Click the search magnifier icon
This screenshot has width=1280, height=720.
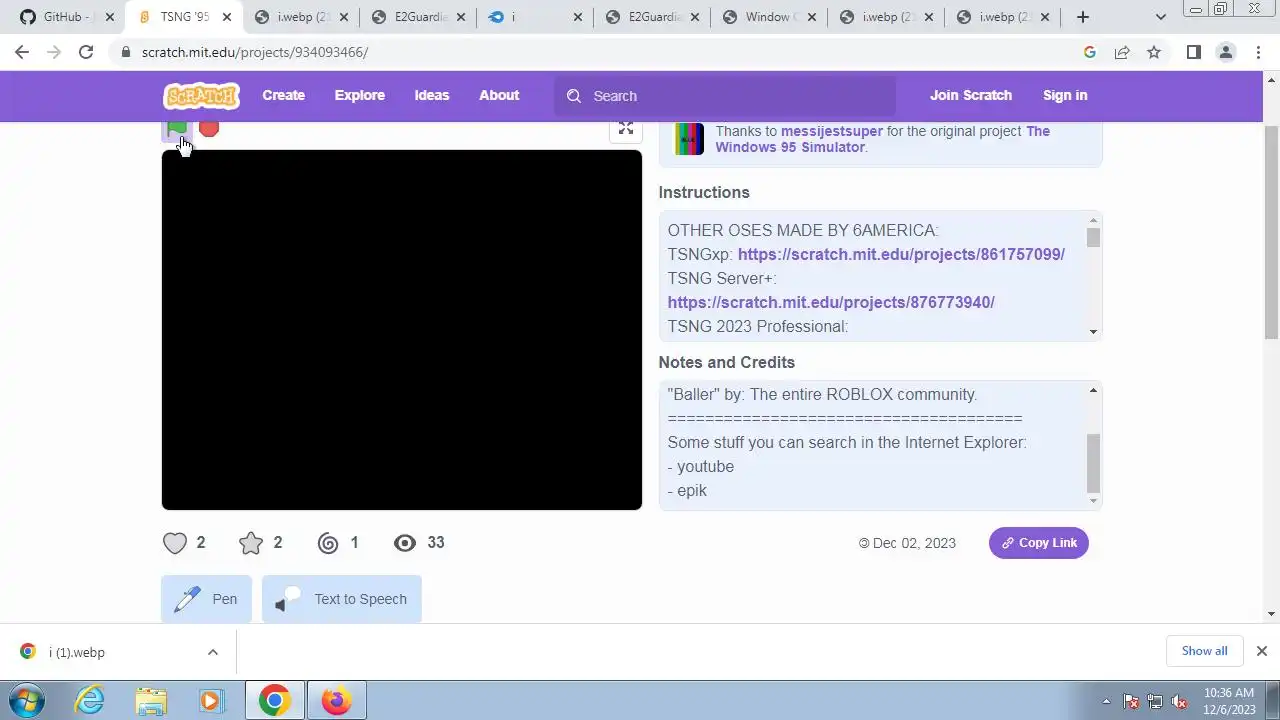coord(574,96)
